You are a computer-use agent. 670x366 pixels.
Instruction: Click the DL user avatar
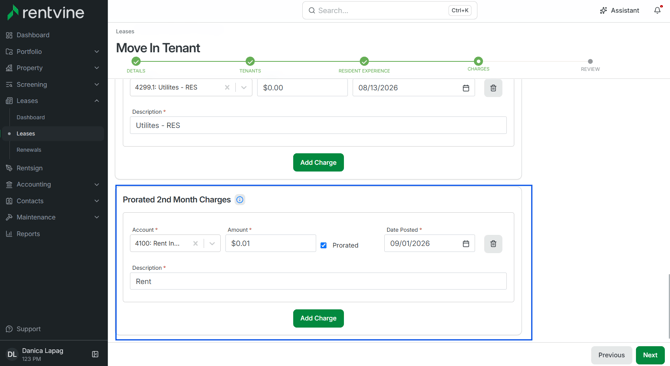click(12, 354)
